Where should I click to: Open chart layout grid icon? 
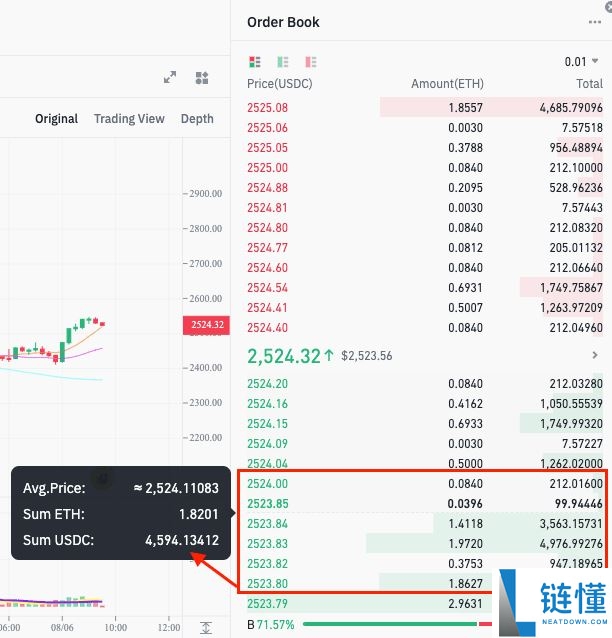[202, 78]
